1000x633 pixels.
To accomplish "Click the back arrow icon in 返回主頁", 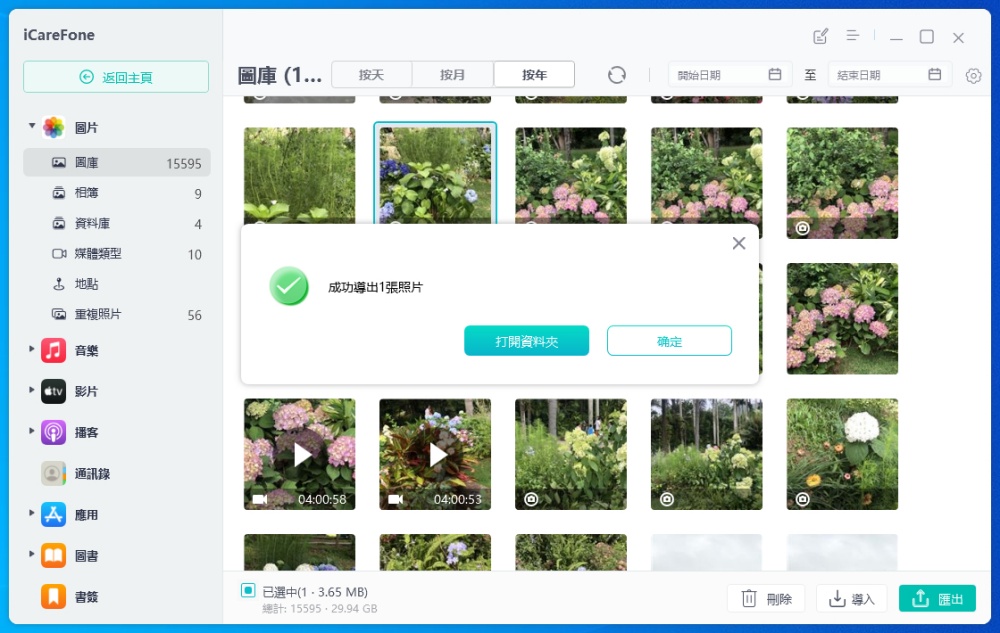I will (87, 77).
